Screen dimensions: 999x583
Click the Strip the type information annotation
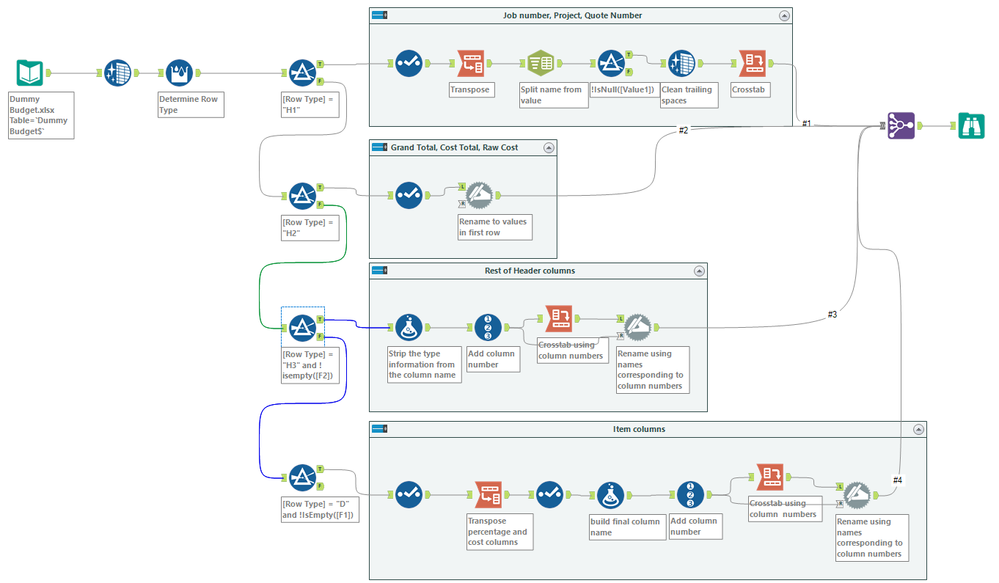[x=424, y=364]
